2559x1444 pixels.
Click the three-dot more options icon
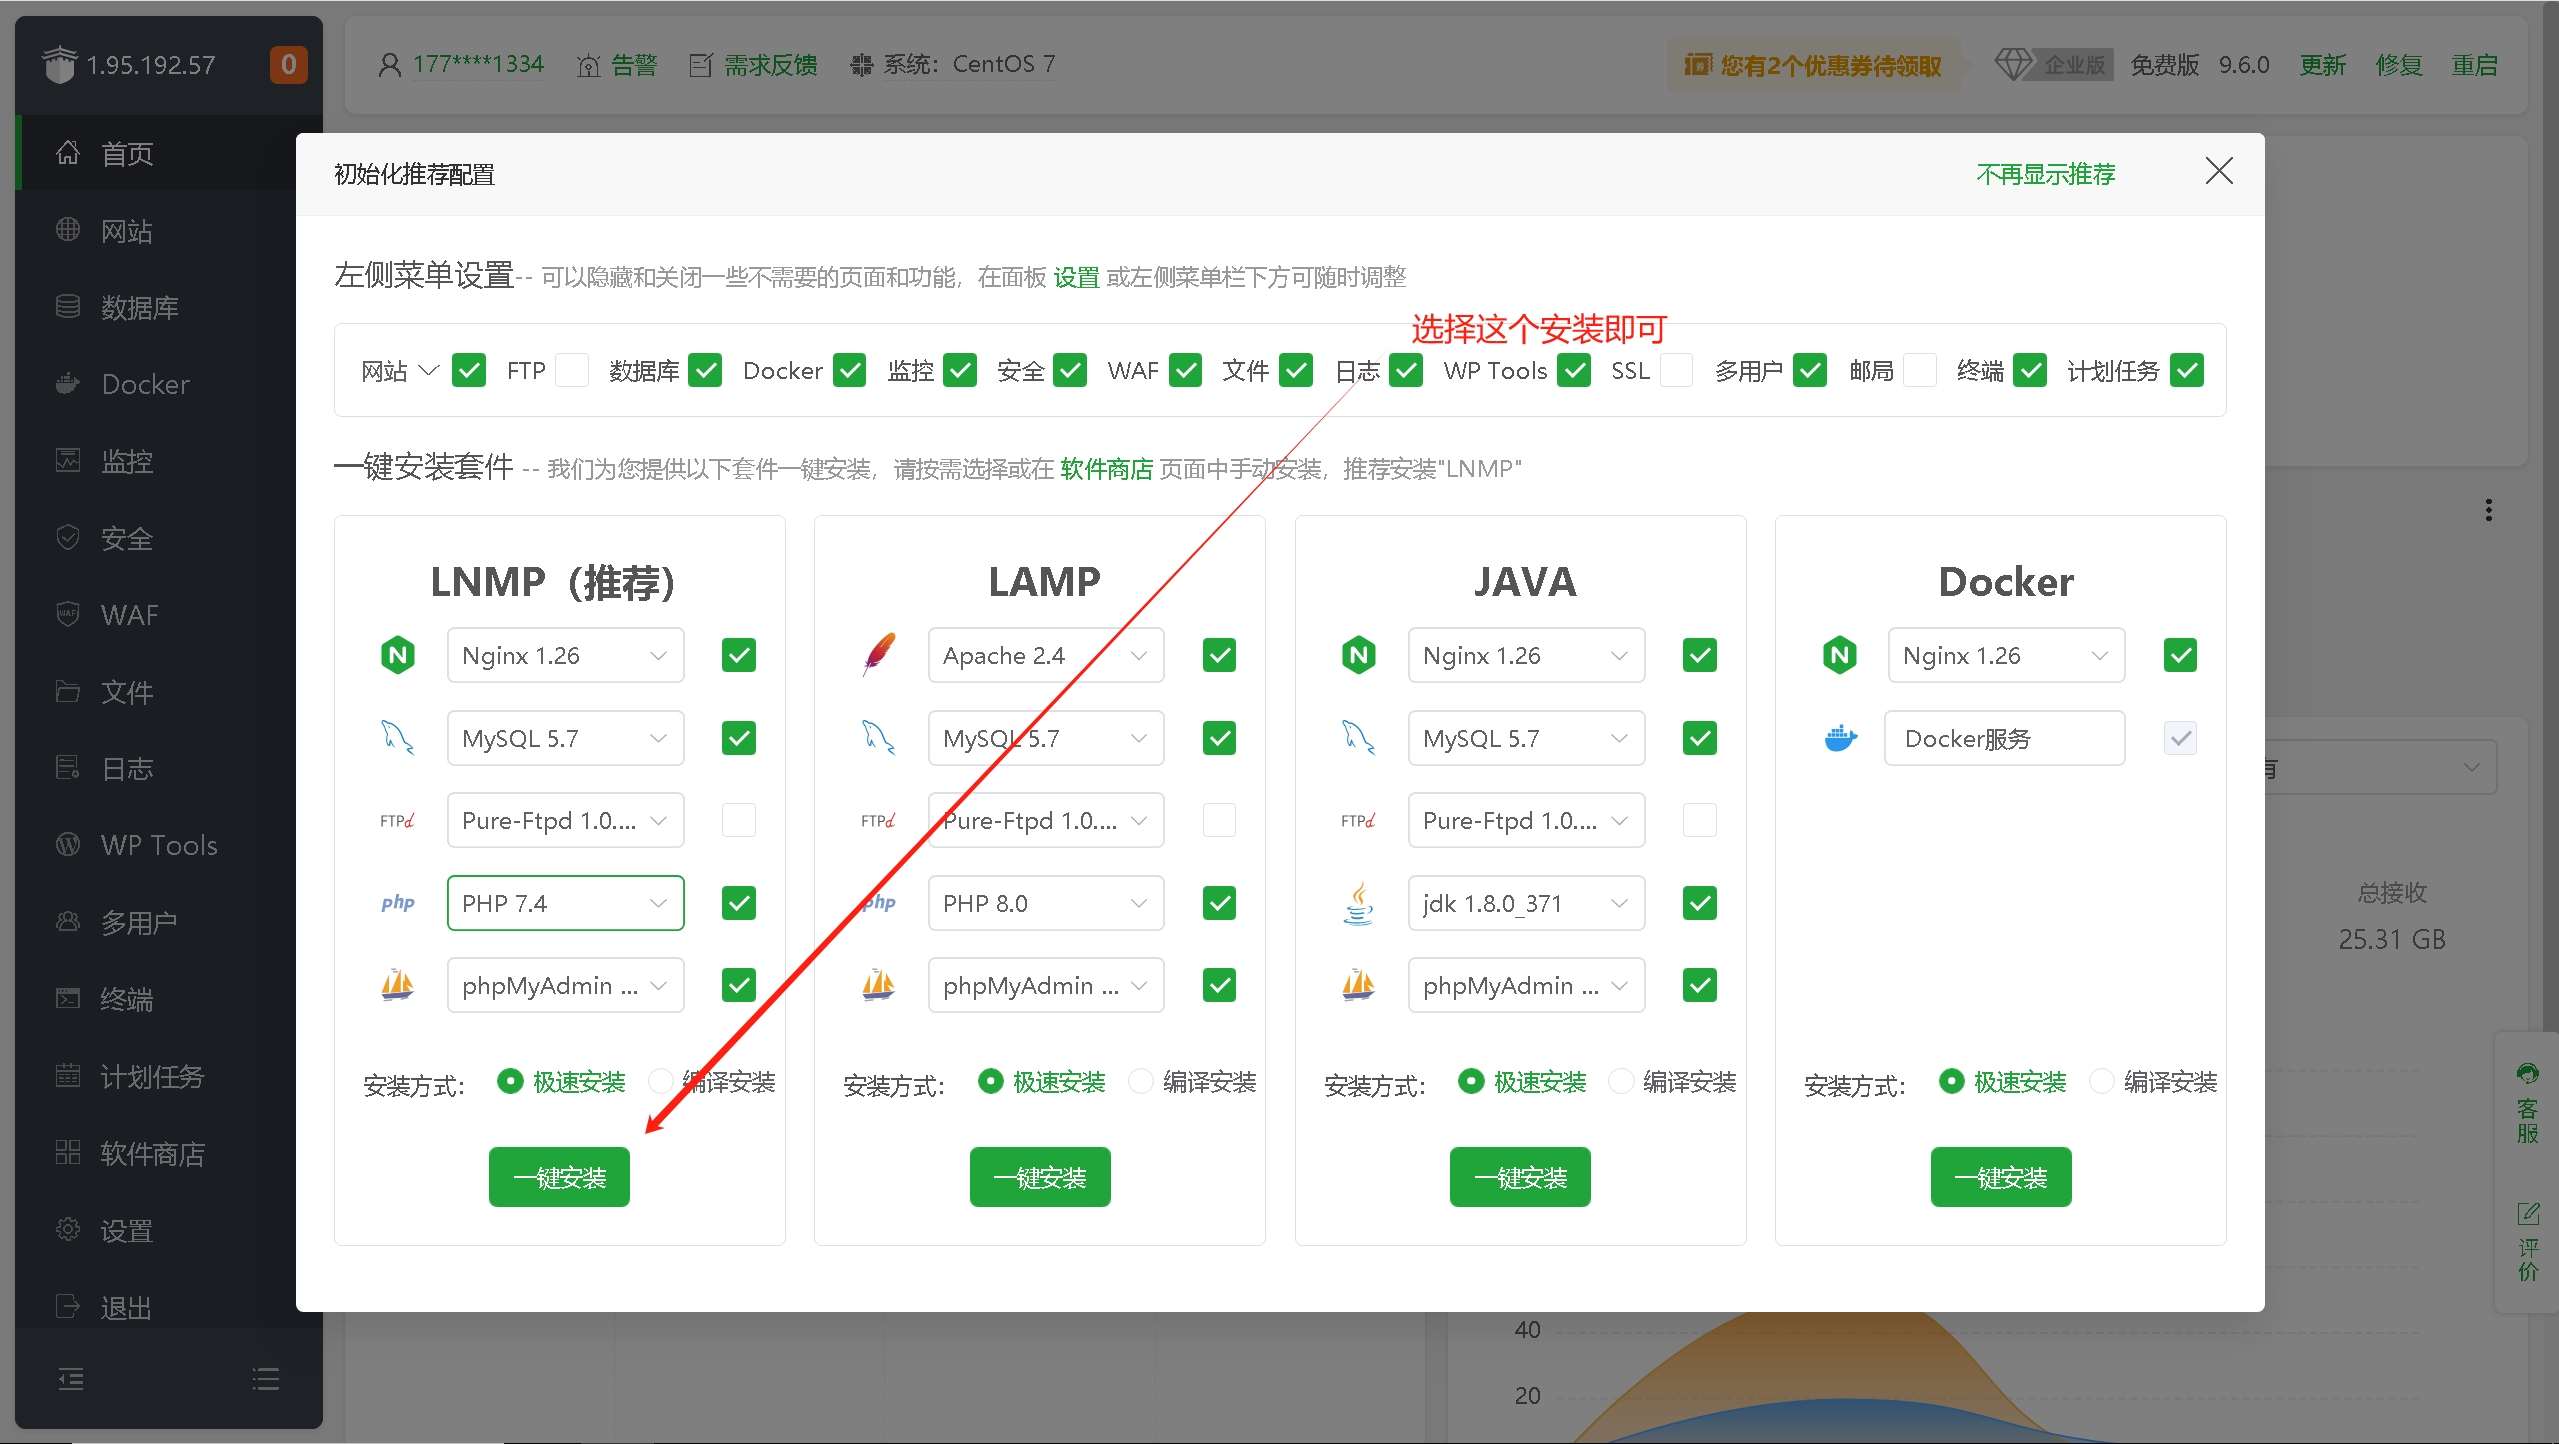[2488, 510]
